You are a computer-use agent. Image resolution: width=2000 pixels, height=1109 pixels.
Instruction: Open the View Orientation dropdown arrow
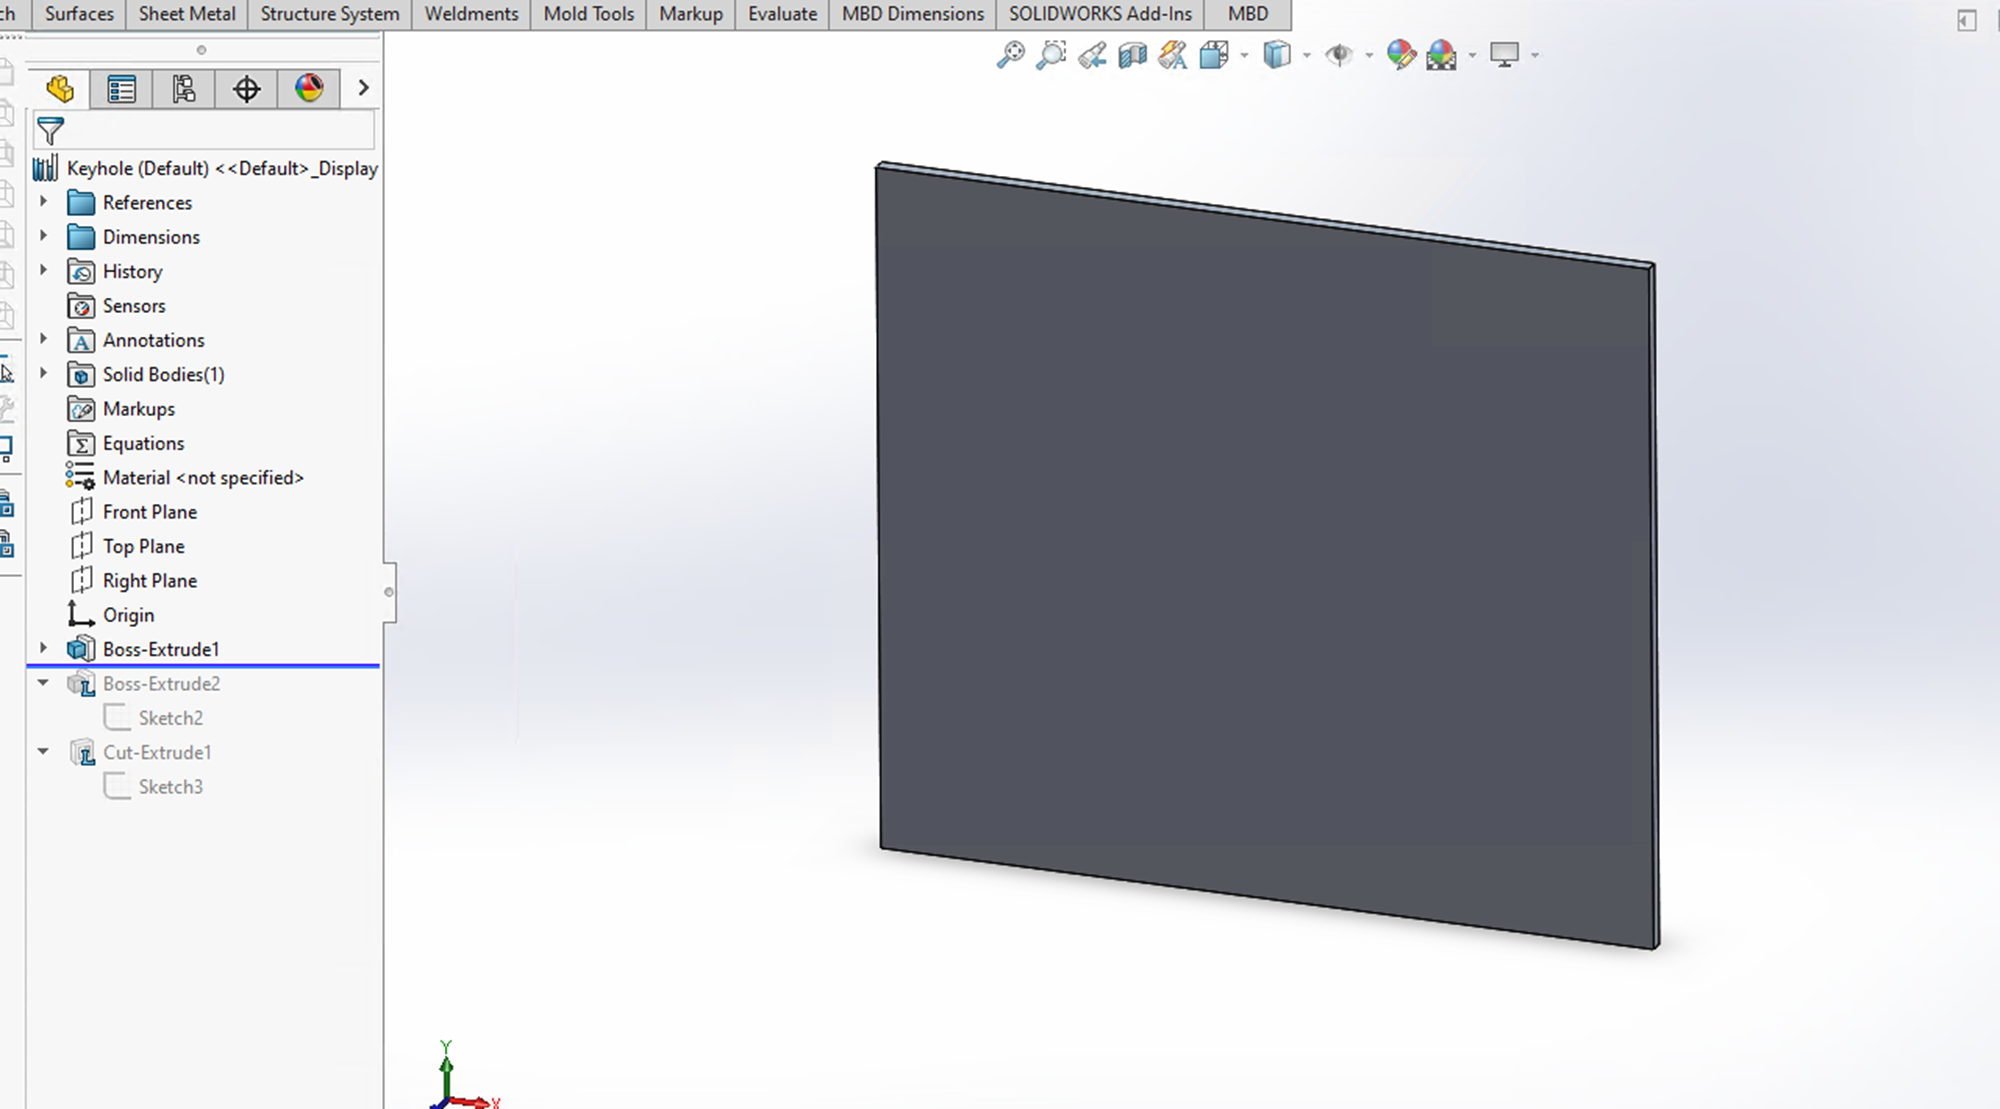(x=1243, y=57)
